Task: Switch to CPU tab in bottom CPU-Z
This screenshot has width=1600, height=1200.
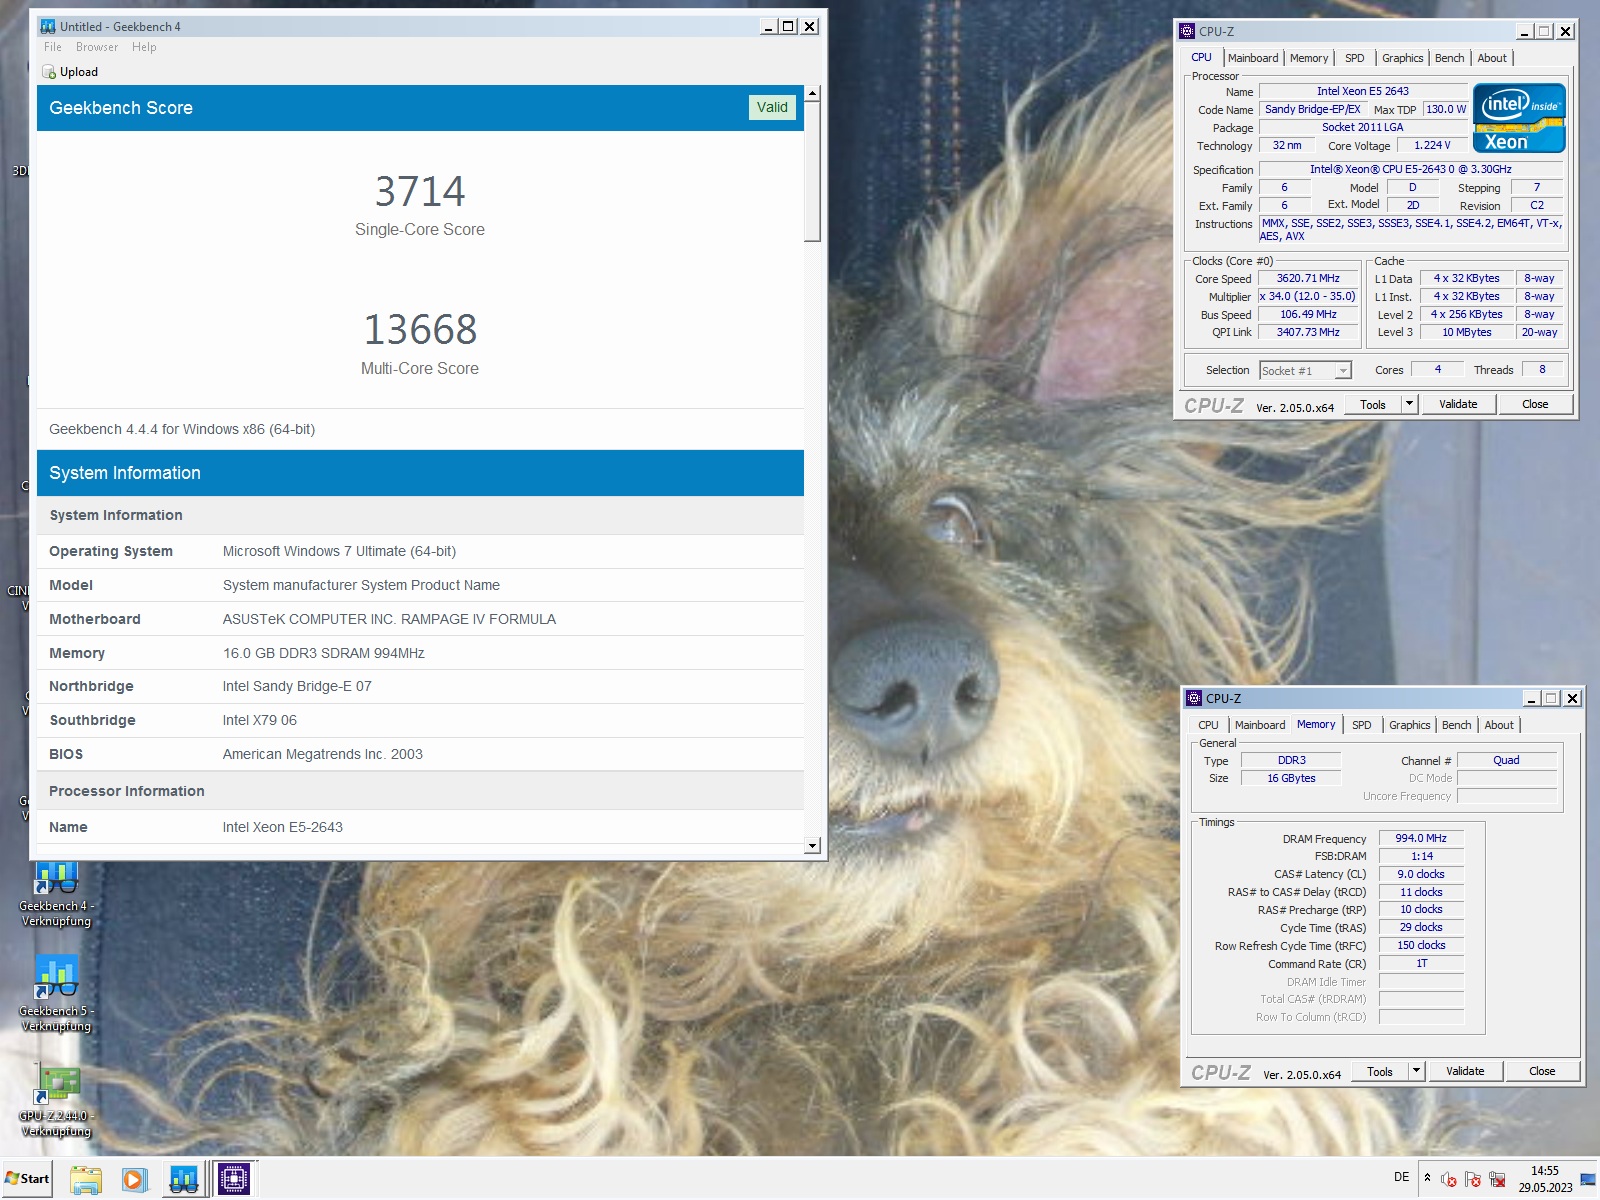Action: coord(1208,725)
